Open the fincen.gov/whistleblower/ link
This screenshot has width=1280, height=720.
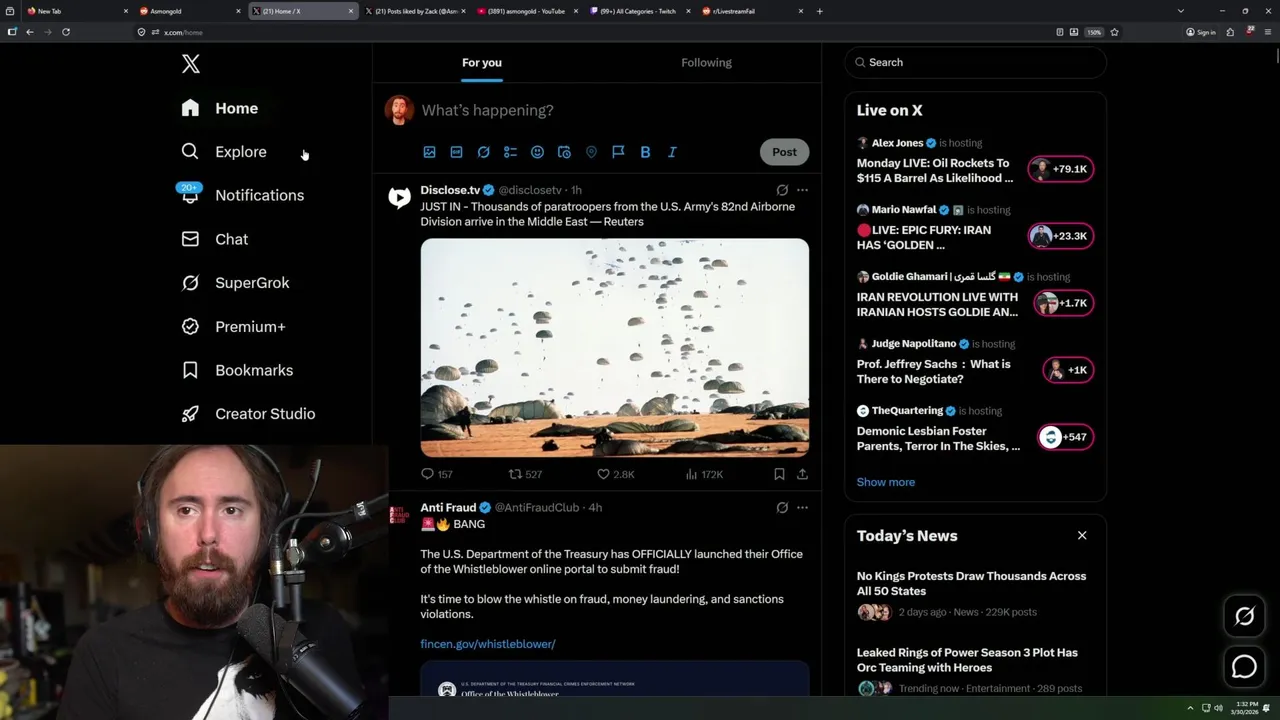(x=488, y=644)
